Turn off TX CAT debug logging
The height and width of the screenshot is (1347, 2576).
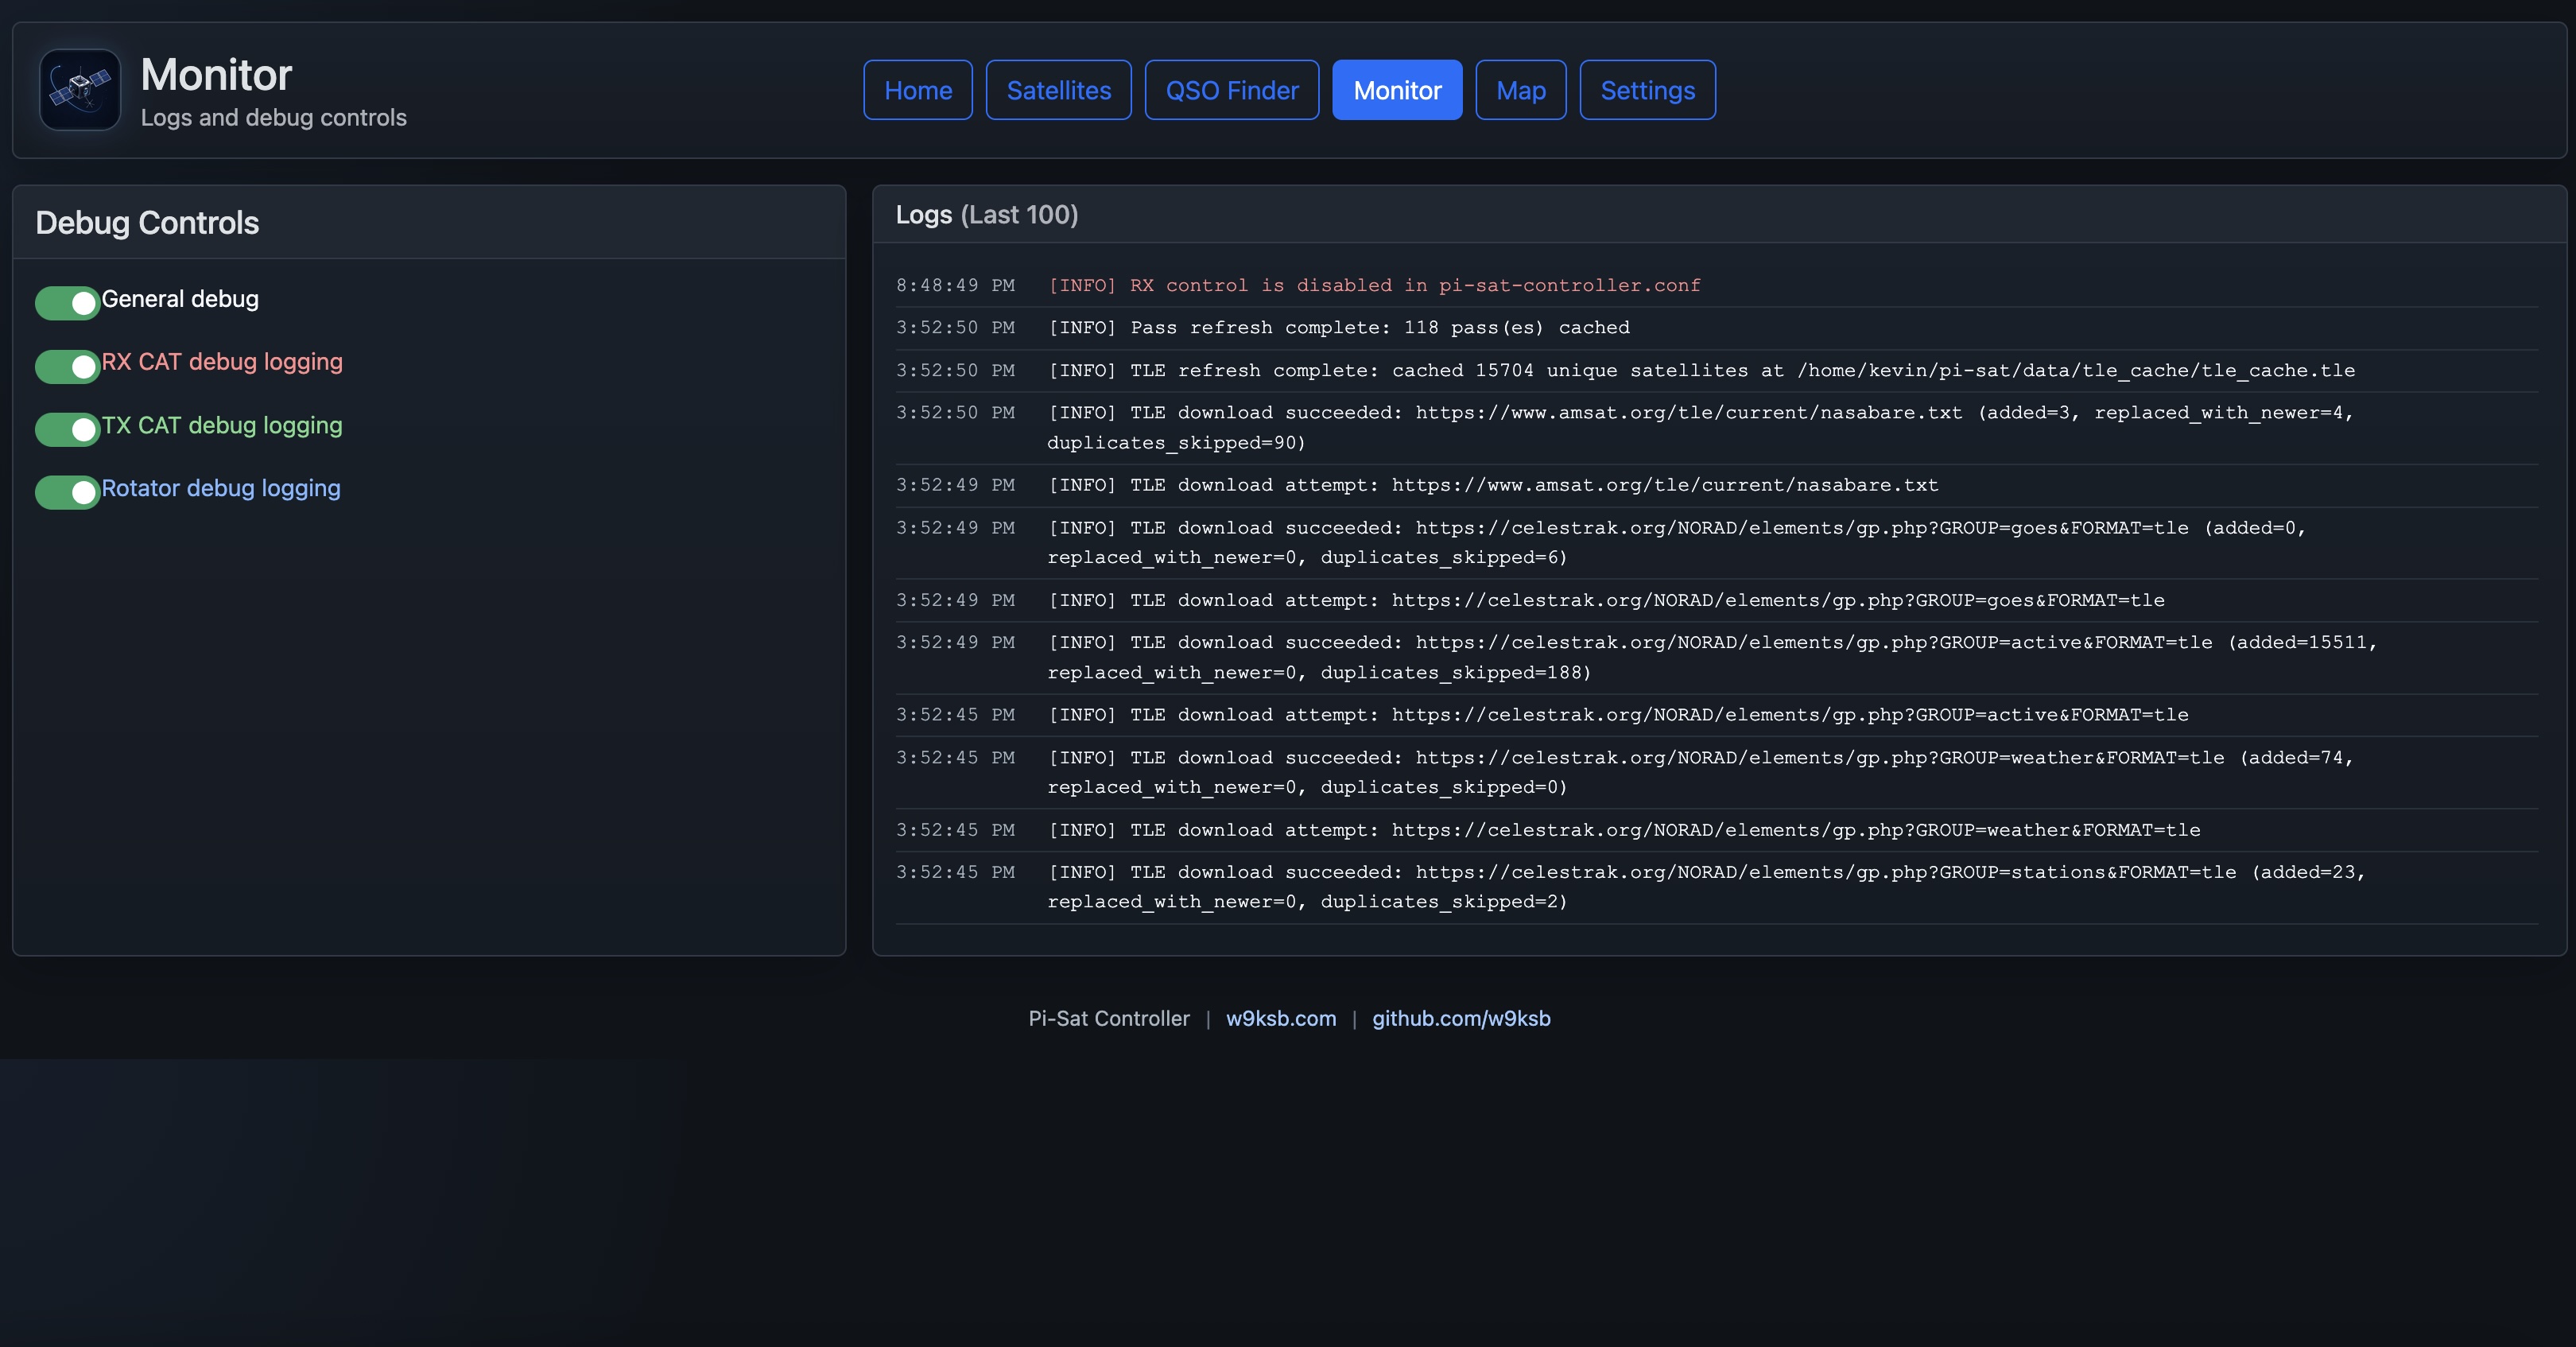point(67,429)
